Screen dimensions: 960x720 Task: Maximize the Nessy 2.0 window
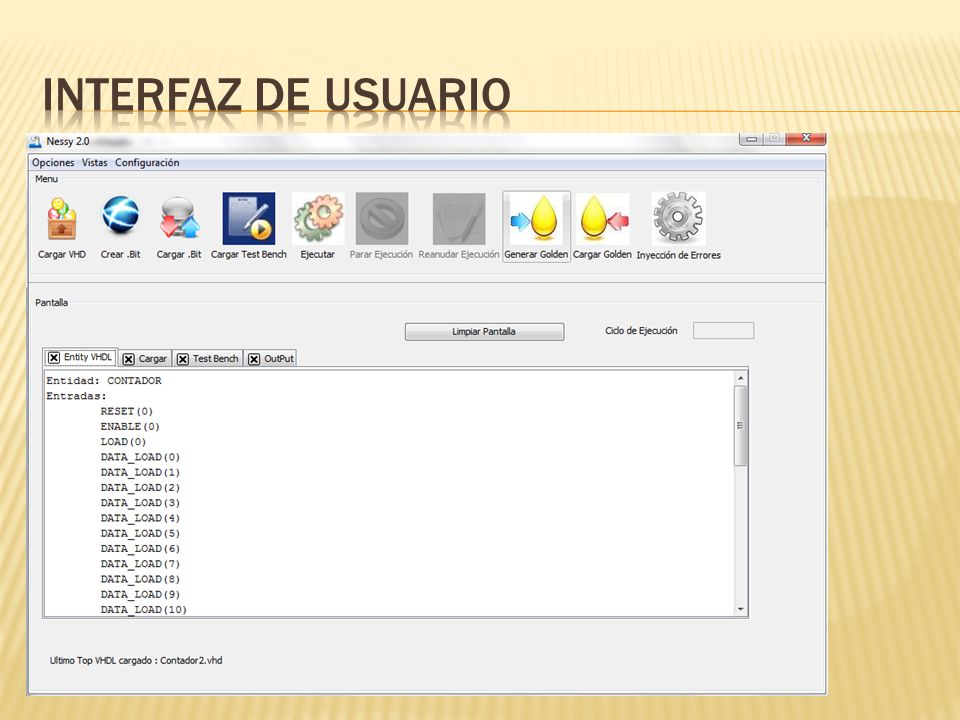tap(774, 139)
